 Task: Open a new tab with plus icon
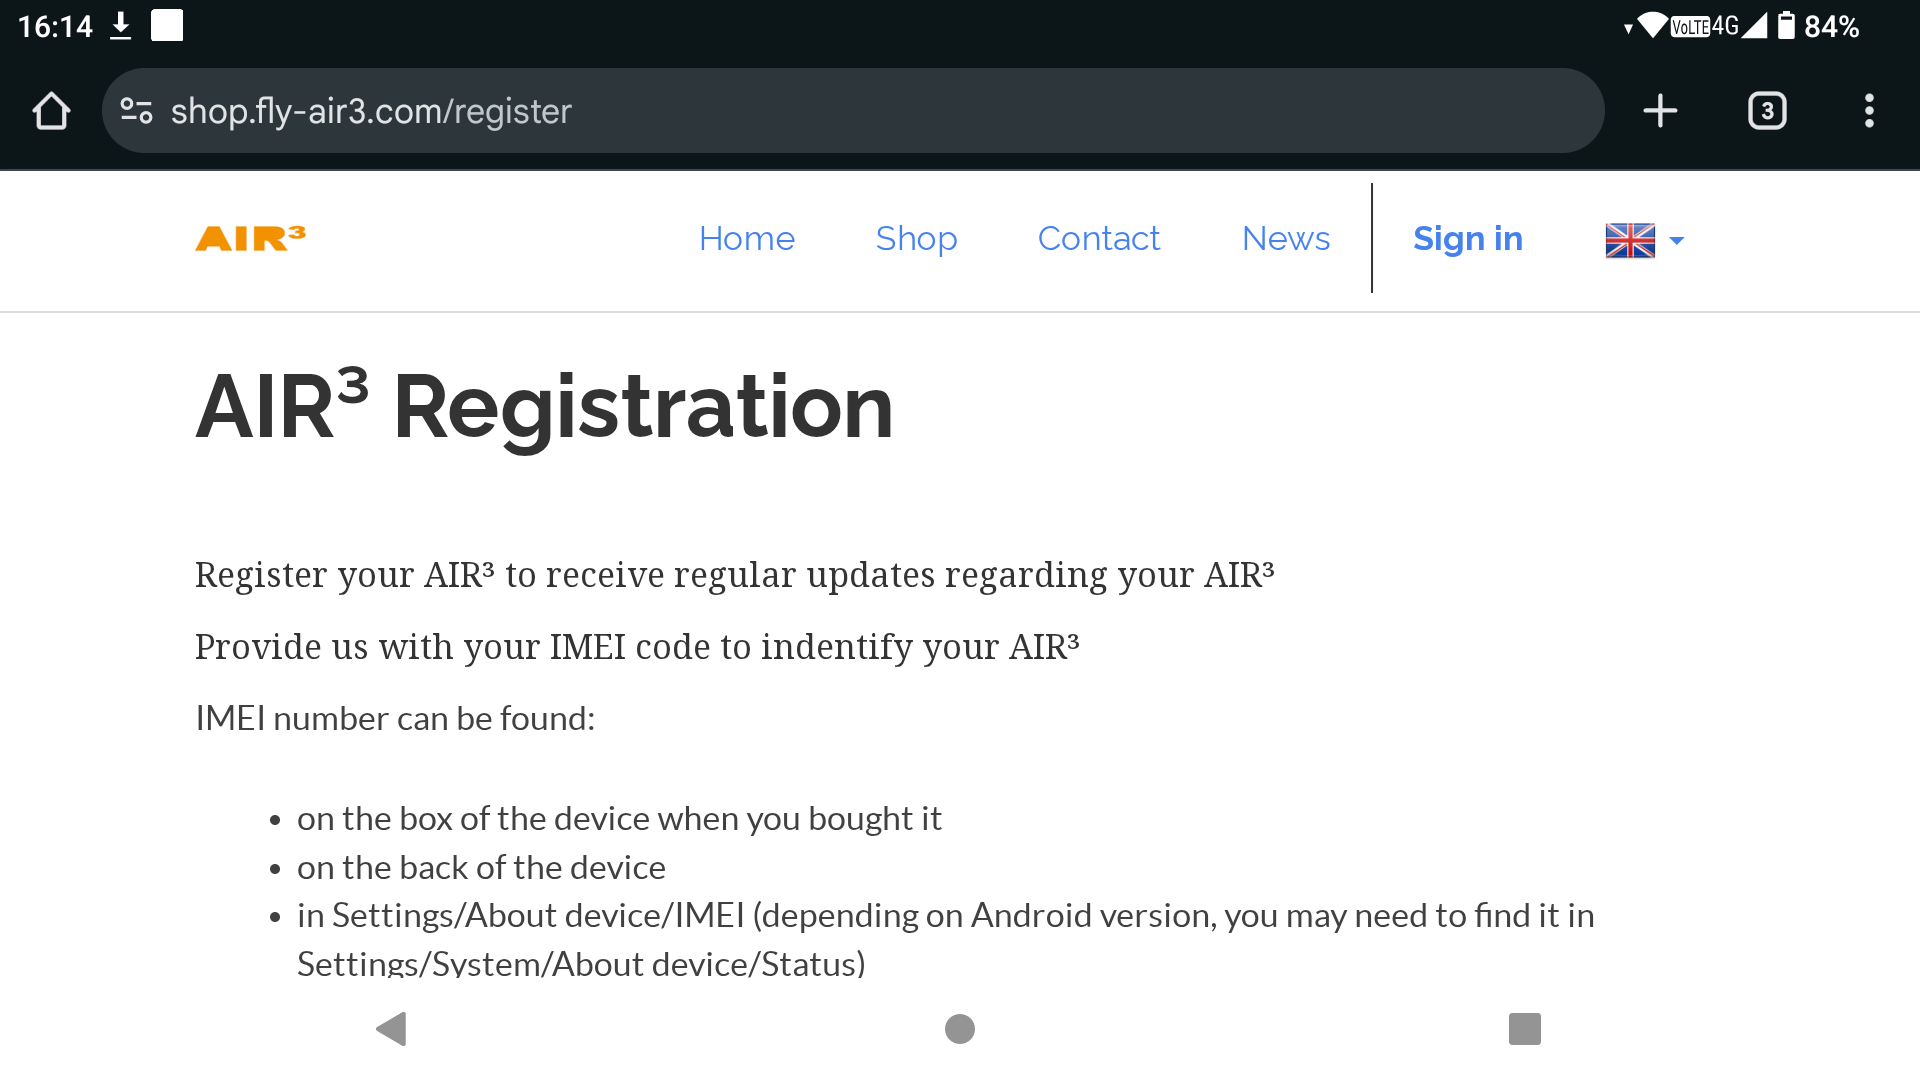[x=1660, y=111]
